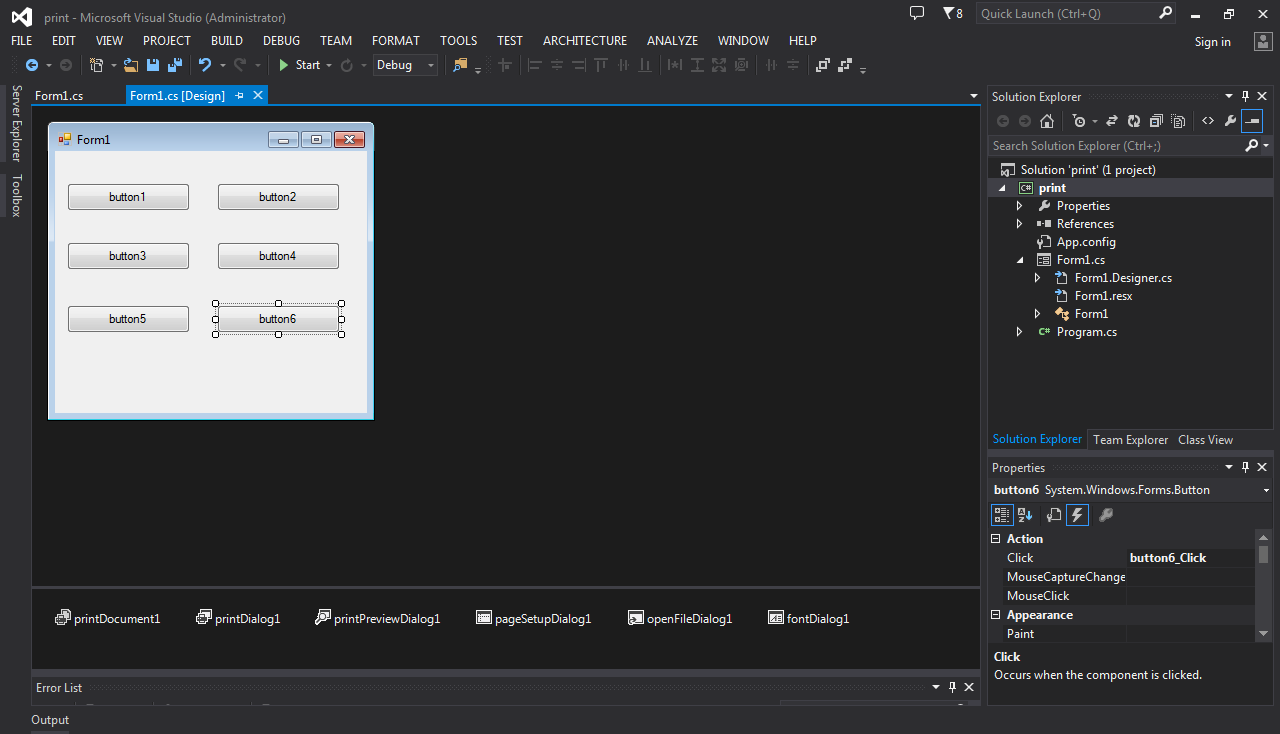Open the feedback notification speech bubble icon

coord(917,14)
